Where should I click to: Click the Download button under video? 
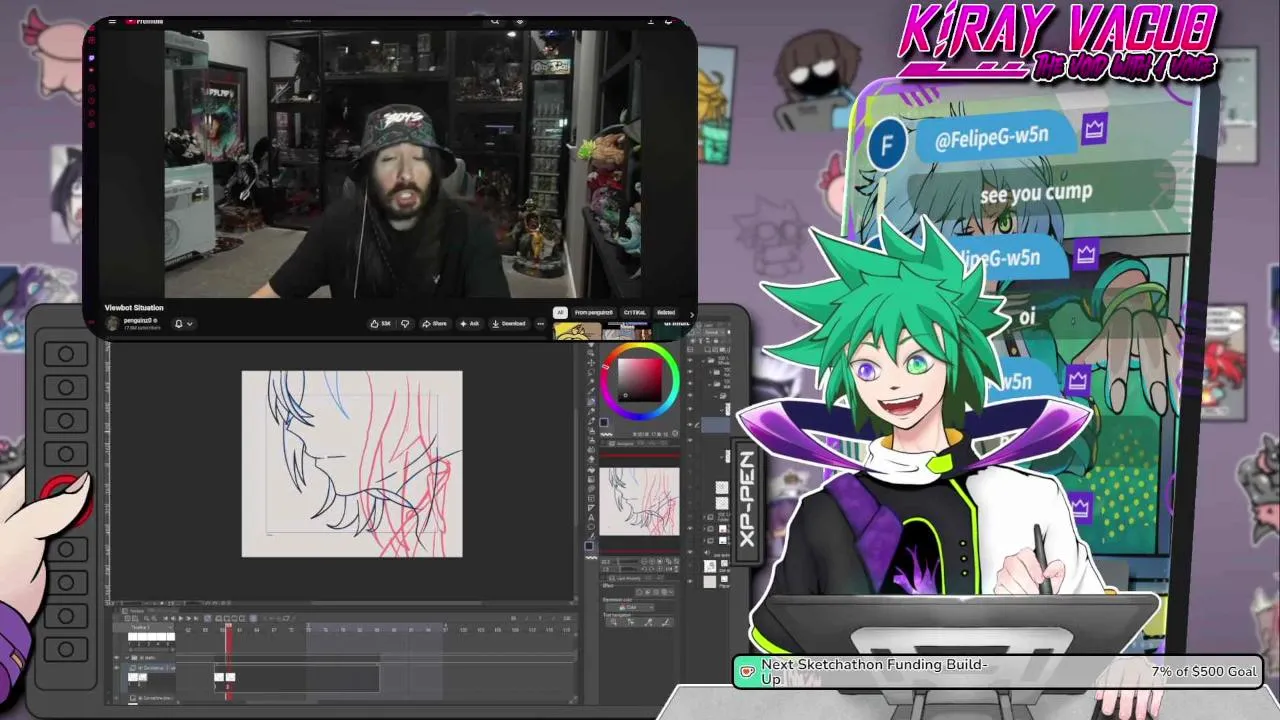point(509,323)
